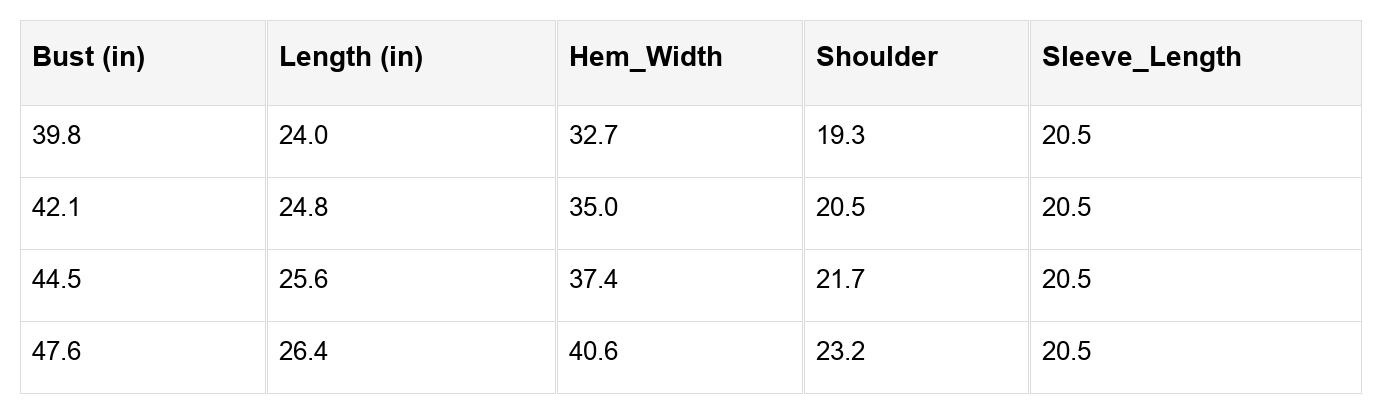Click the 40.6 hem width cell
This screenshot has width=1381, height=413.
[593, 352]
